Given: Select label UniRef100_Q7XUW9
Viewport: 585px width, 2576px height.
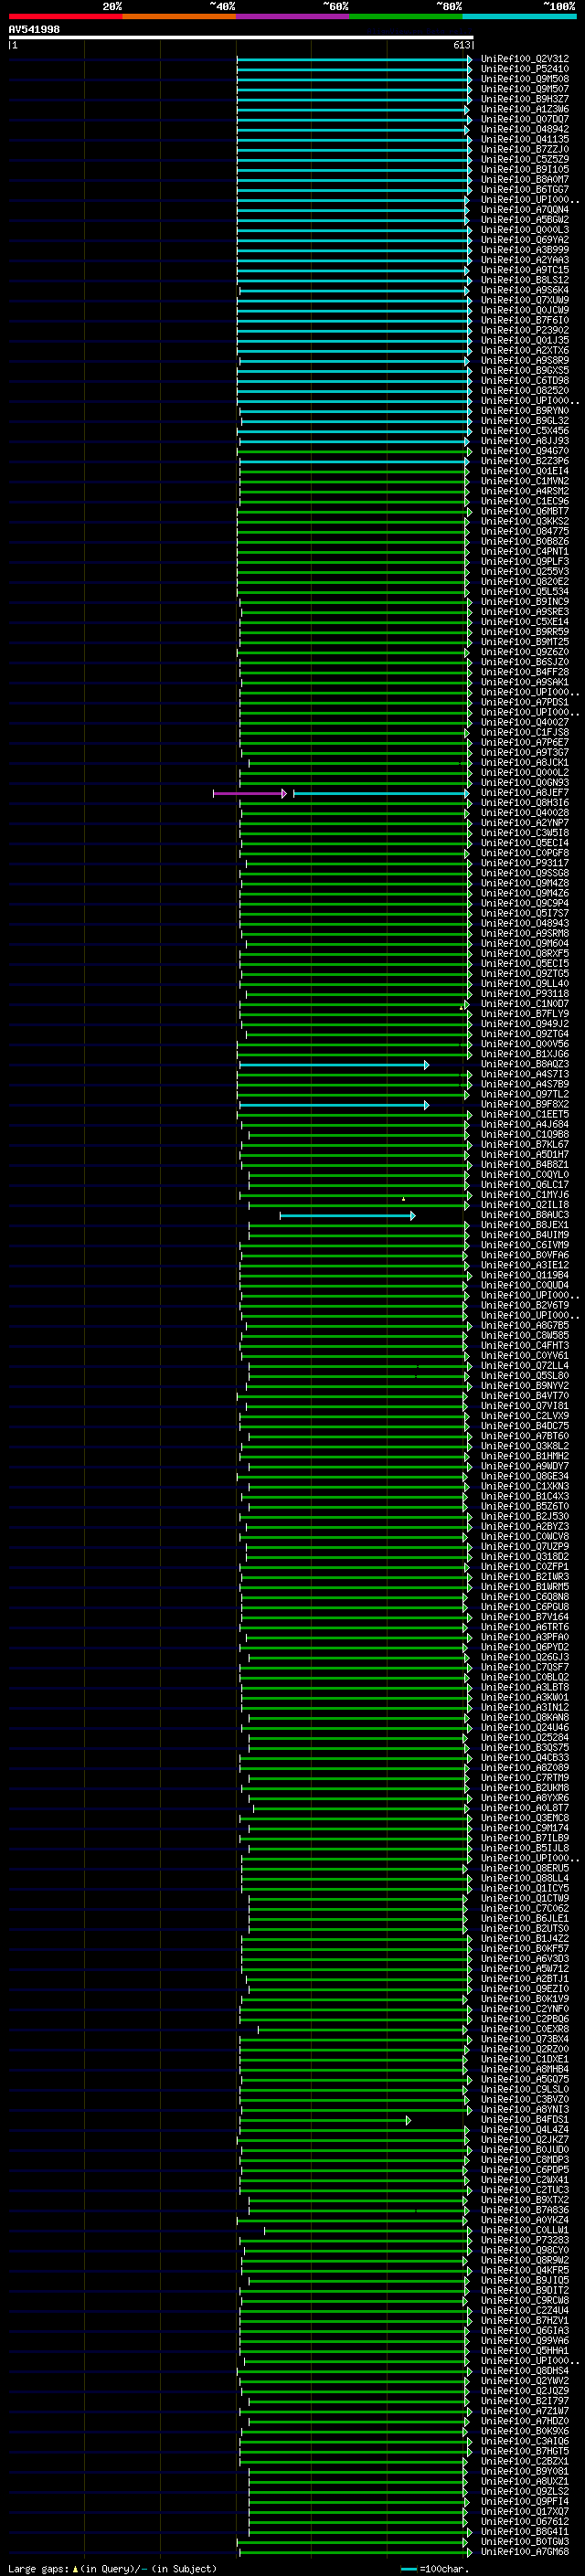Looking at the screenshot, I should 524,300.
